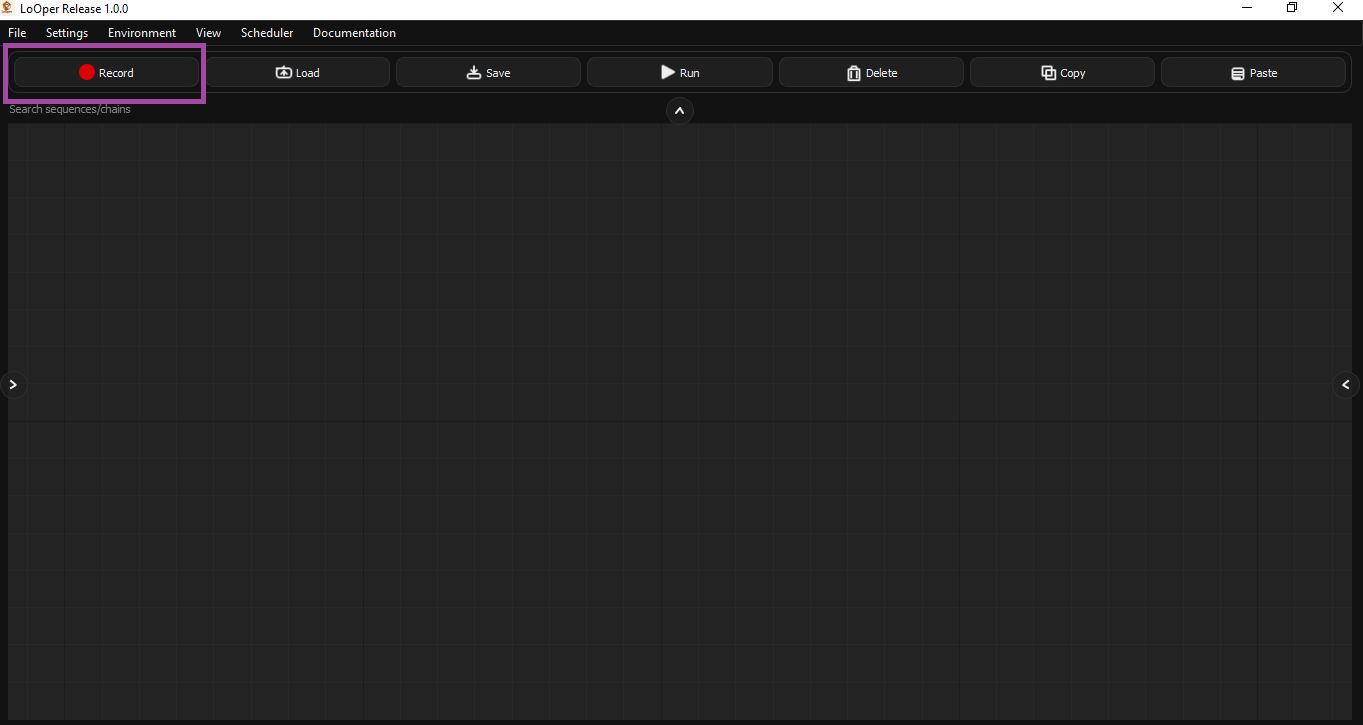The width and height of the screenshot is (1363, 725).
Task: Open the Documentation menu
Action: 354,32
